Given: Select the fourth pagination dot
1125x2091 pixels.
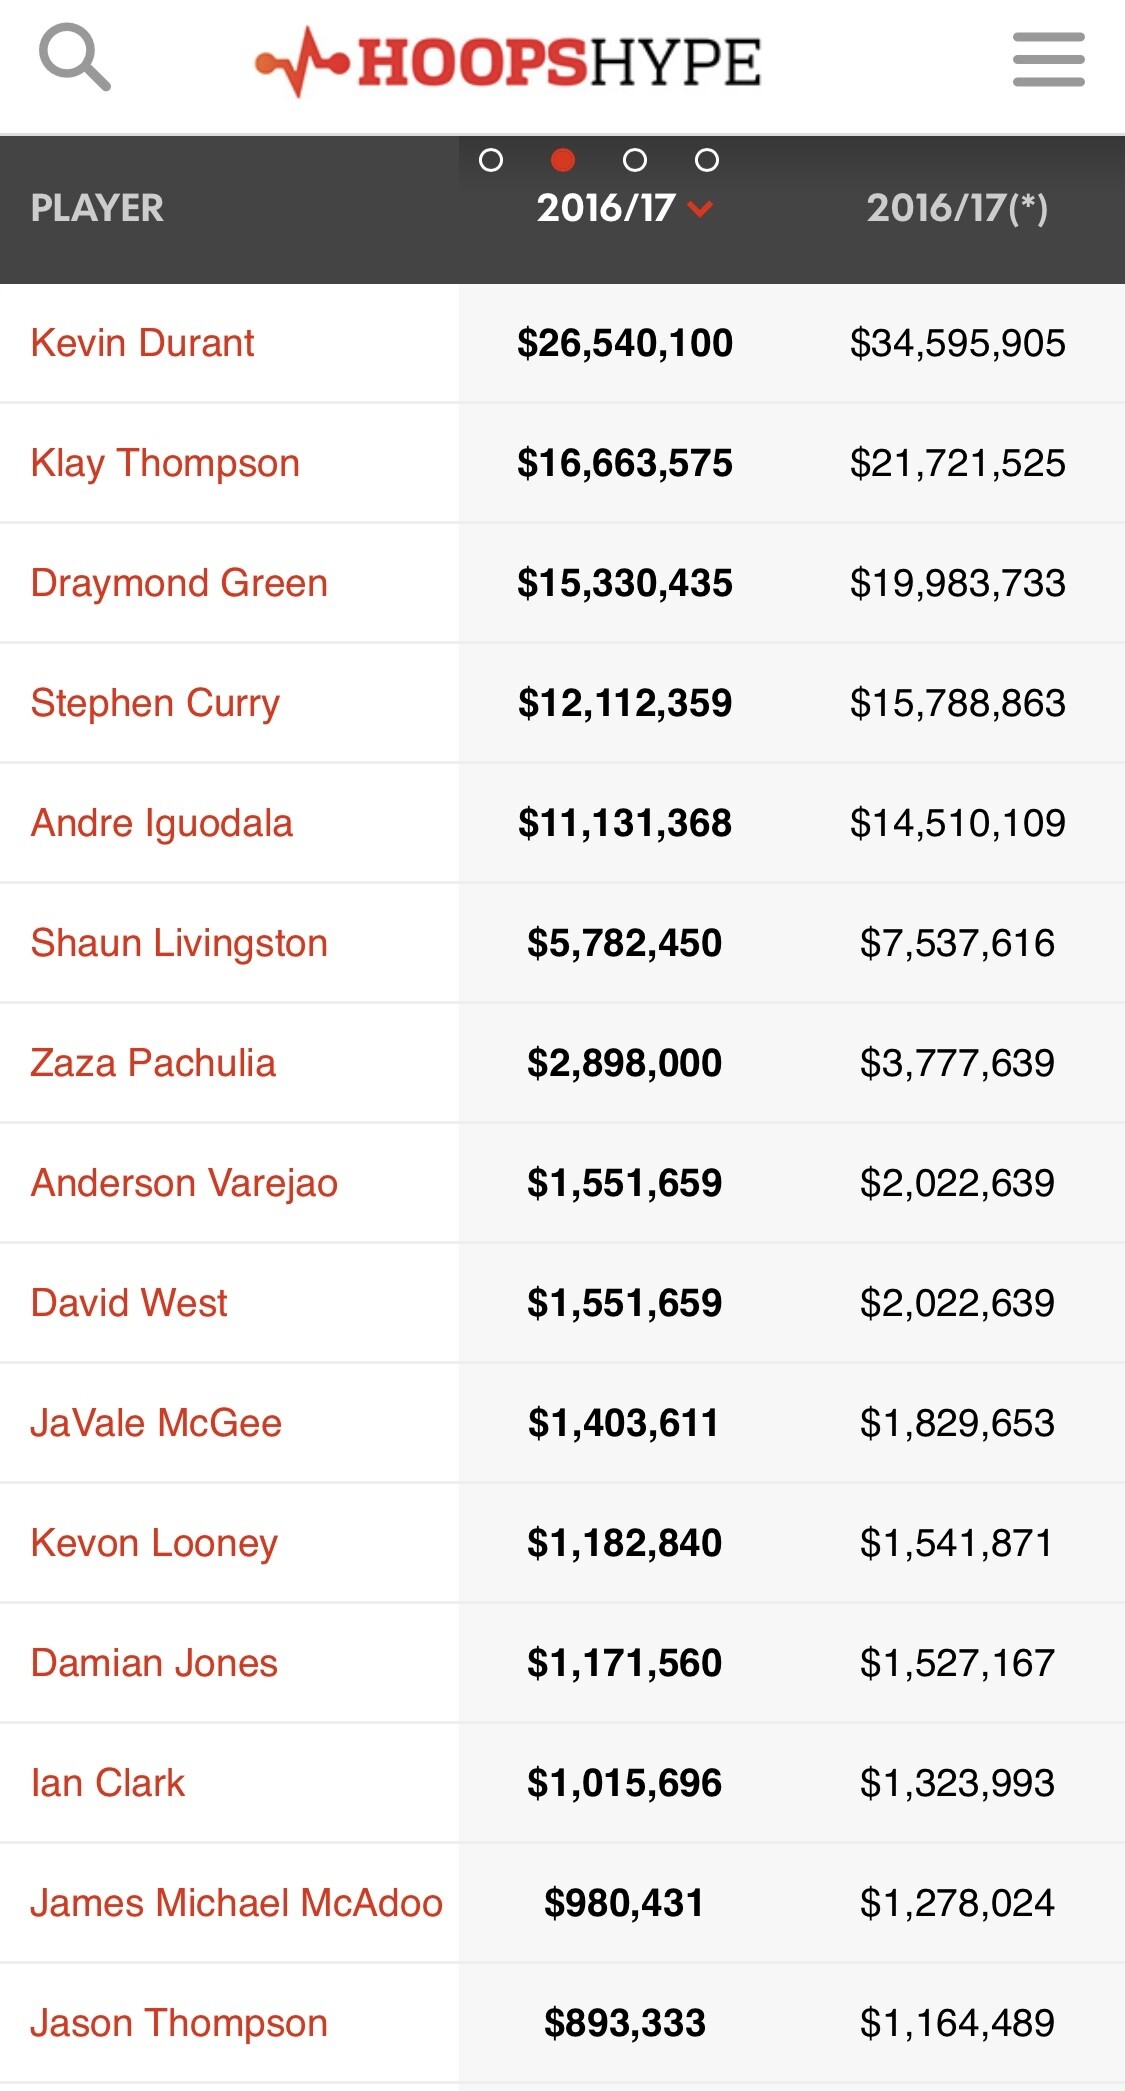Looking at the screenshot, I should tap(707, 160).
